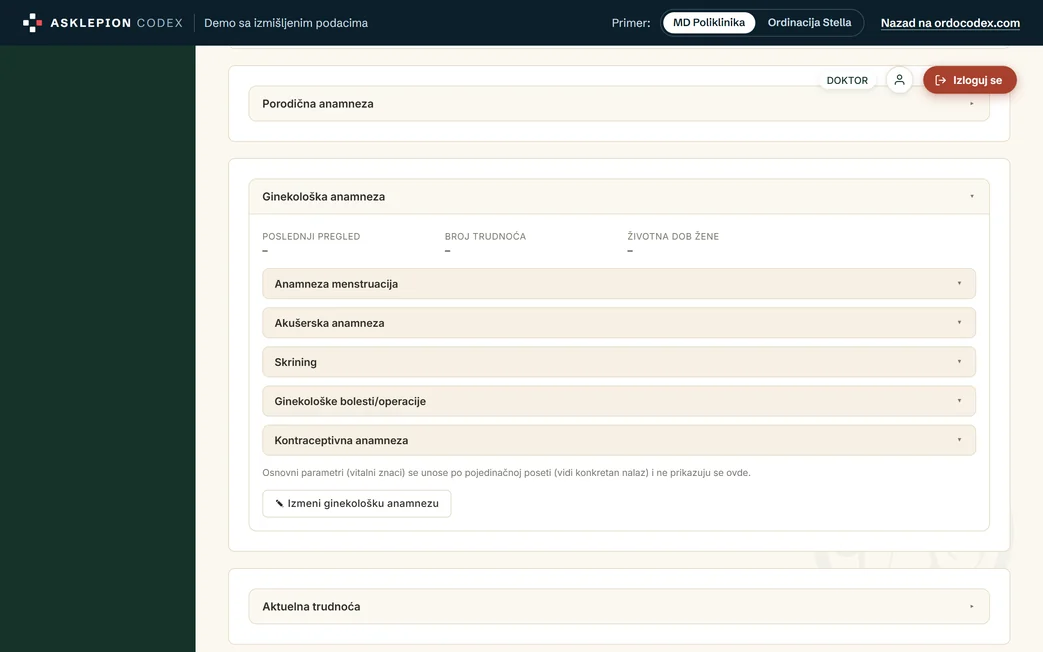This screenshot has width=1043, height=652.
Task: Click the Asklepion Codex cross logo icon
Action: [x=32, y=23]
